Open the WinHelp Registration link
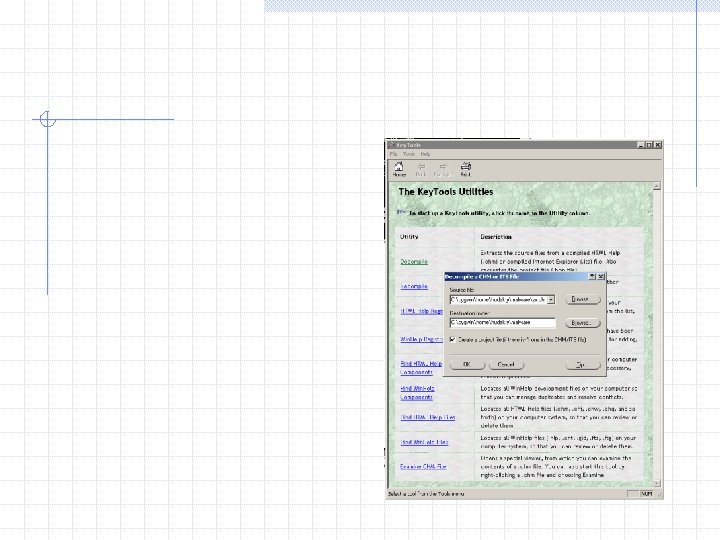The height and width of the screenshot is (540, 720). pos(421,339)
